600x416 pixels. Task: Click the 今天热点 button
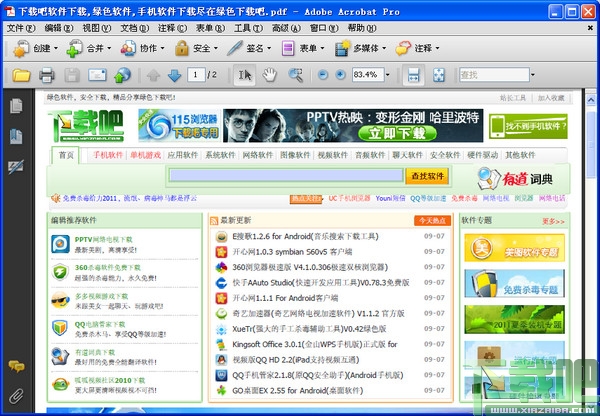432,220
